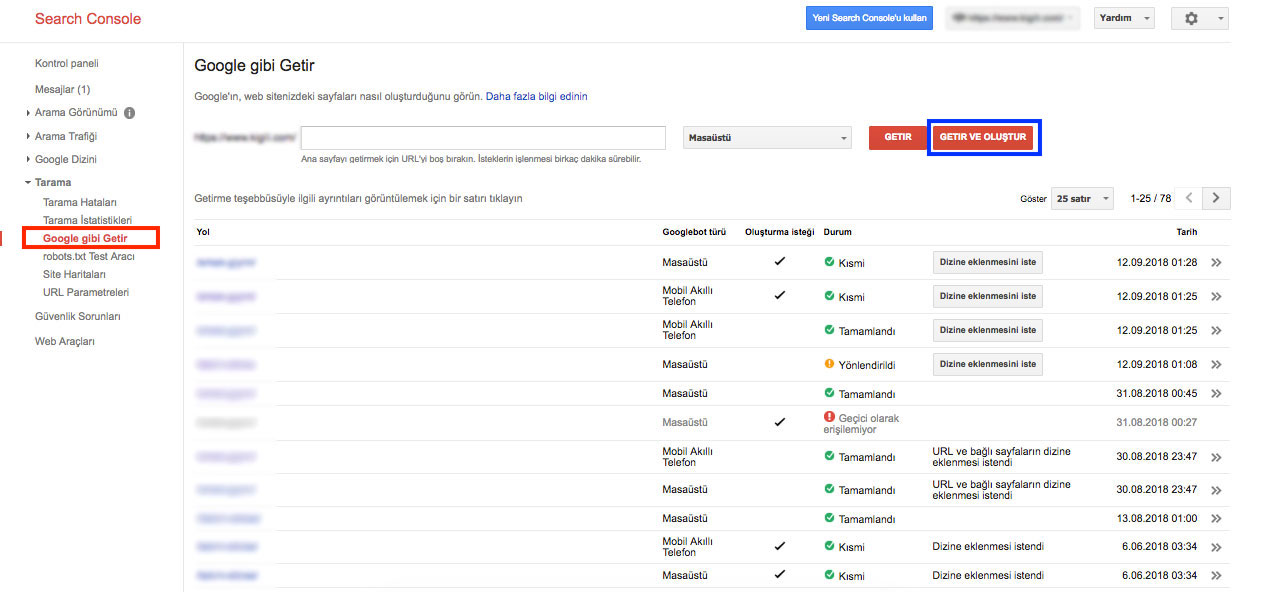The width and height of the screenshot is (1268, 592).
Task: Open details arrow for 23:47 Masaüstü row
Action: point(1216,490)
